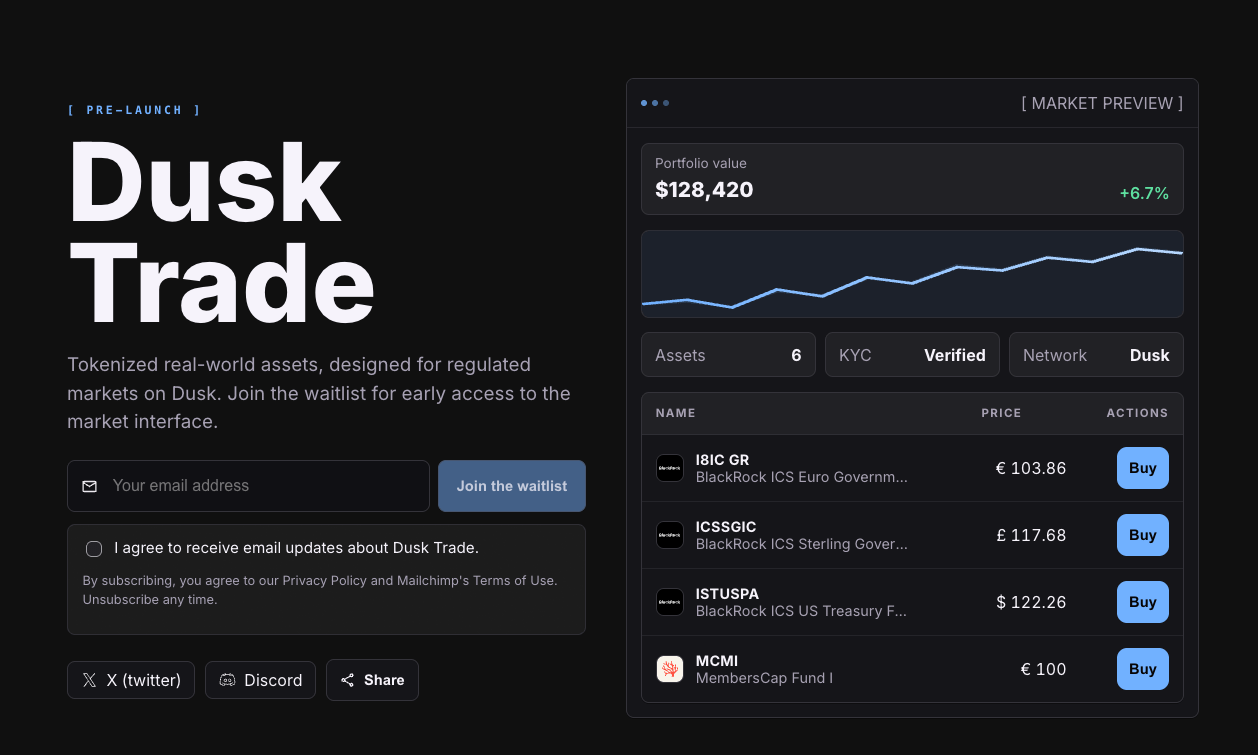This screenshot has height=755, width=1258.
Task: Click the Dusk Trade headline
Action: (221, 233)
